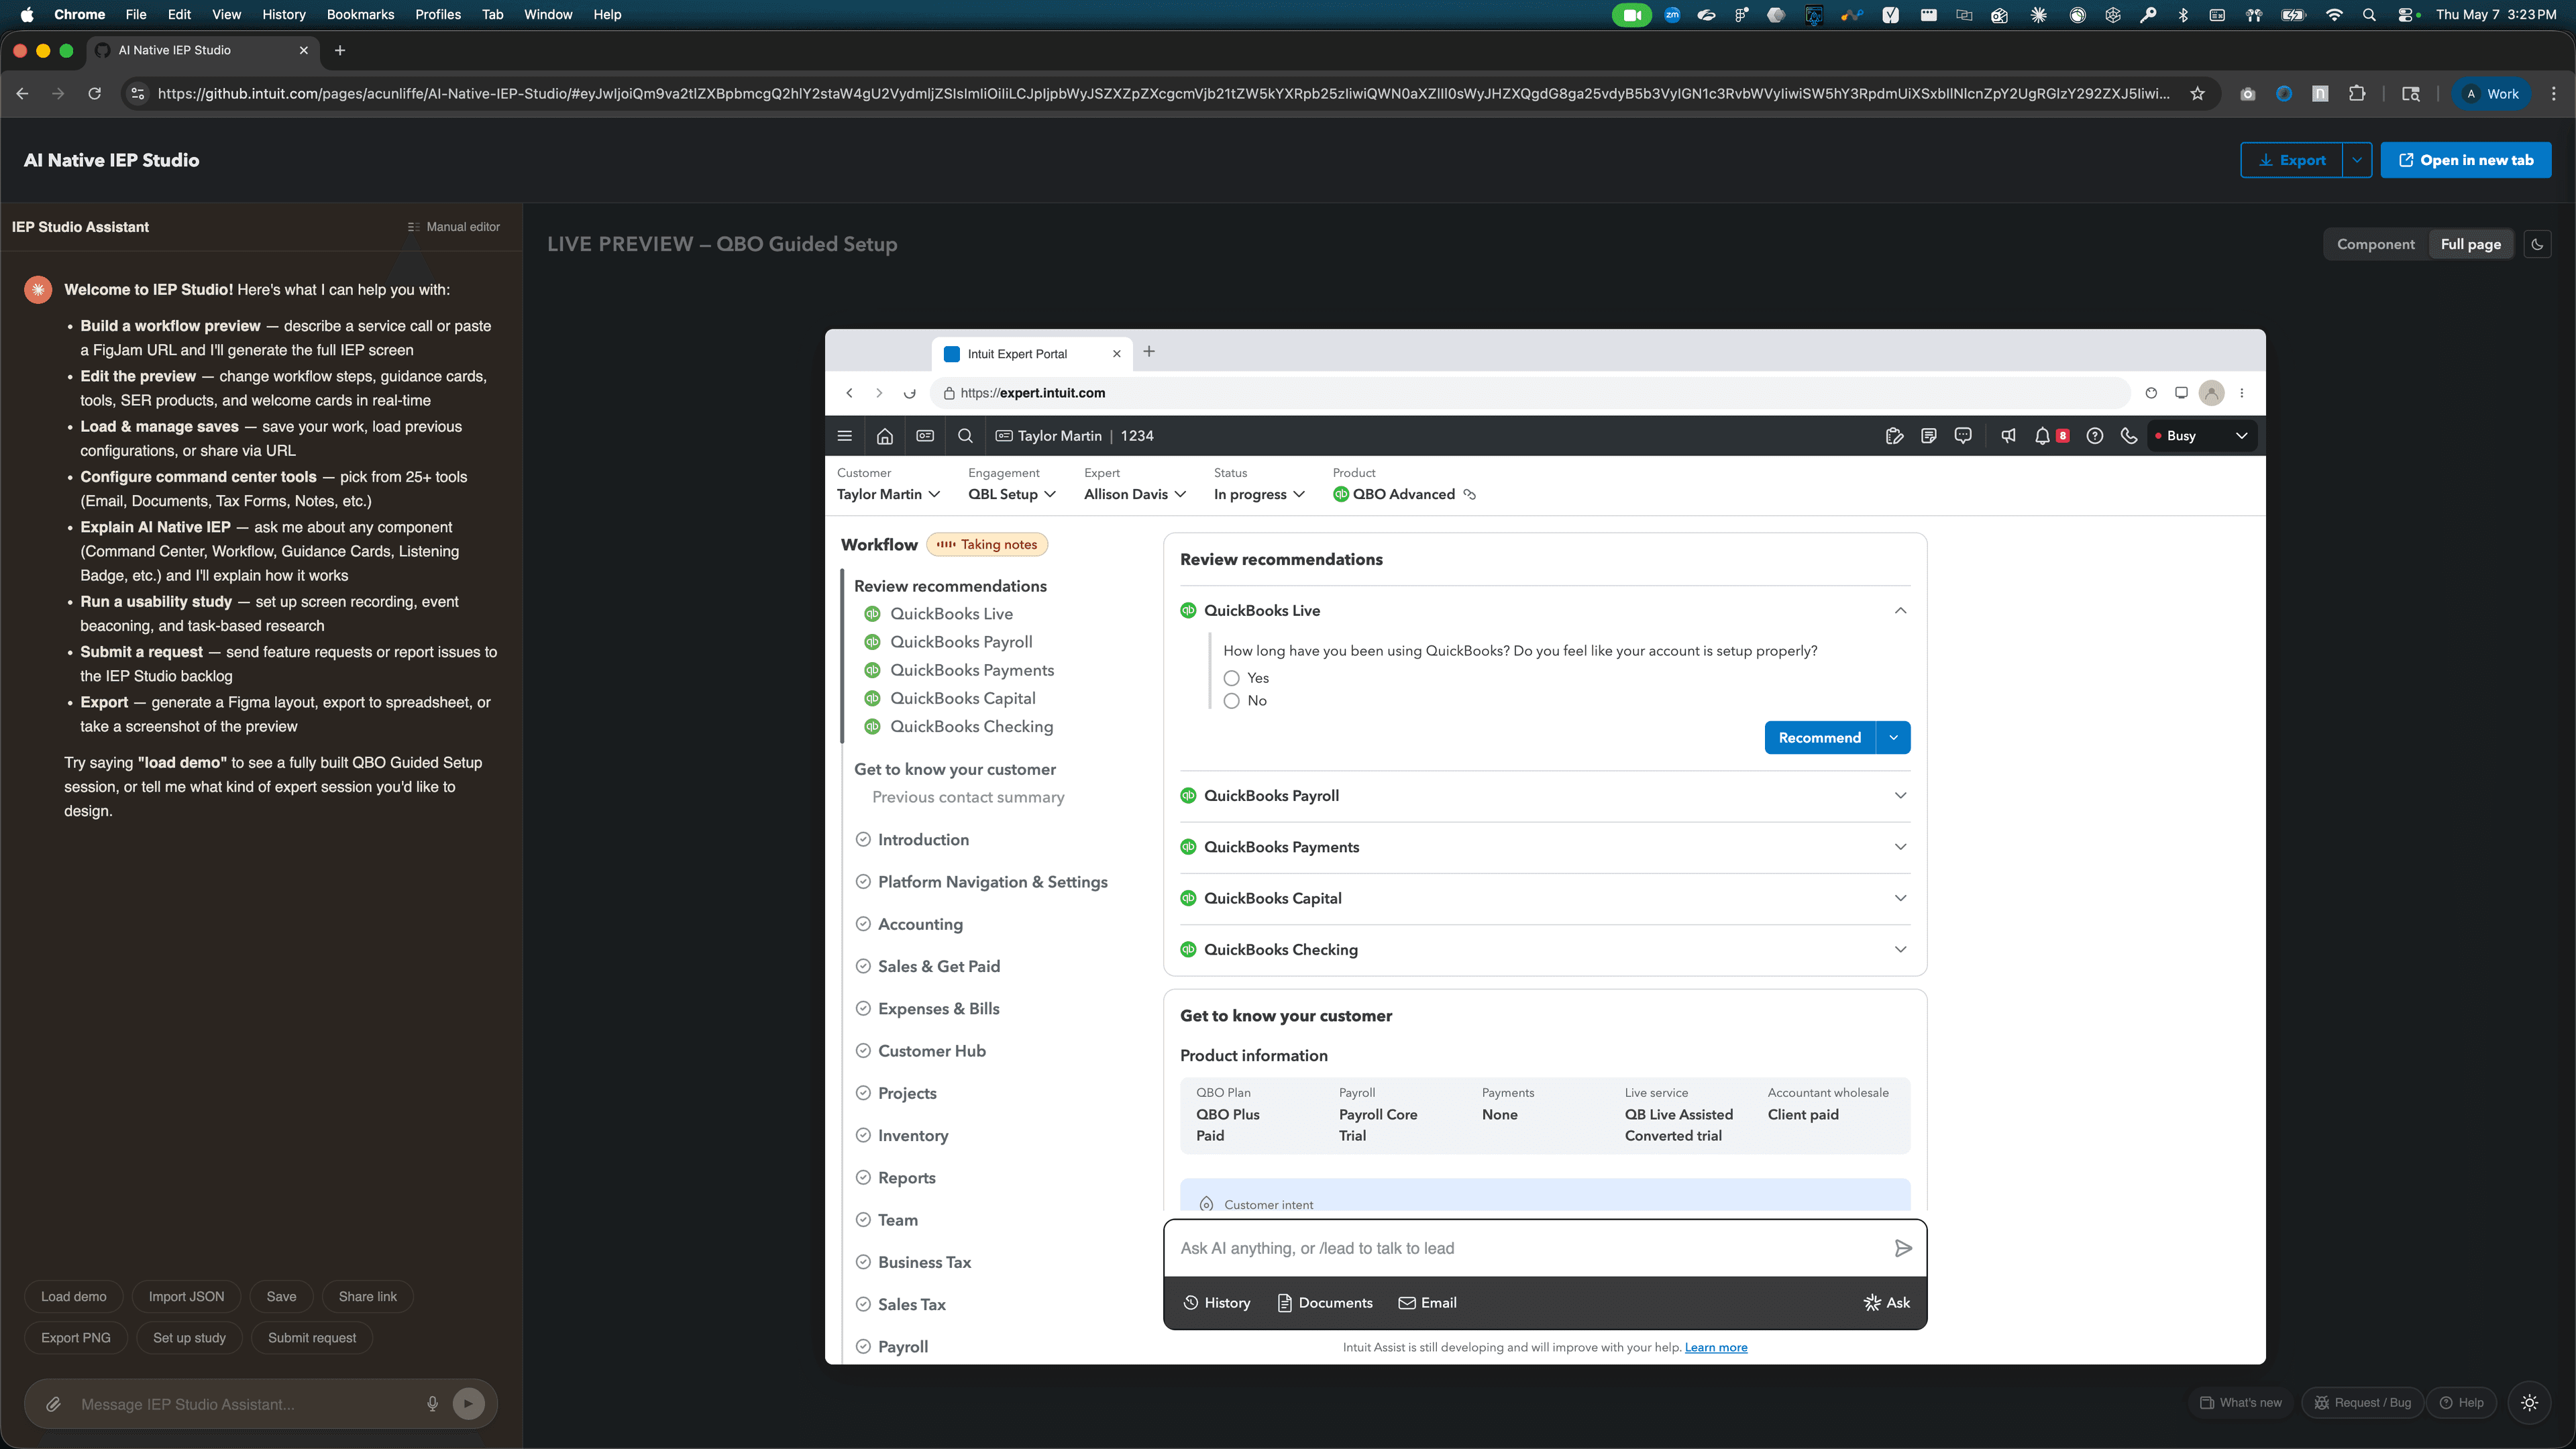
Task: Bookmark this page with the star icon
Action: 2197,94
